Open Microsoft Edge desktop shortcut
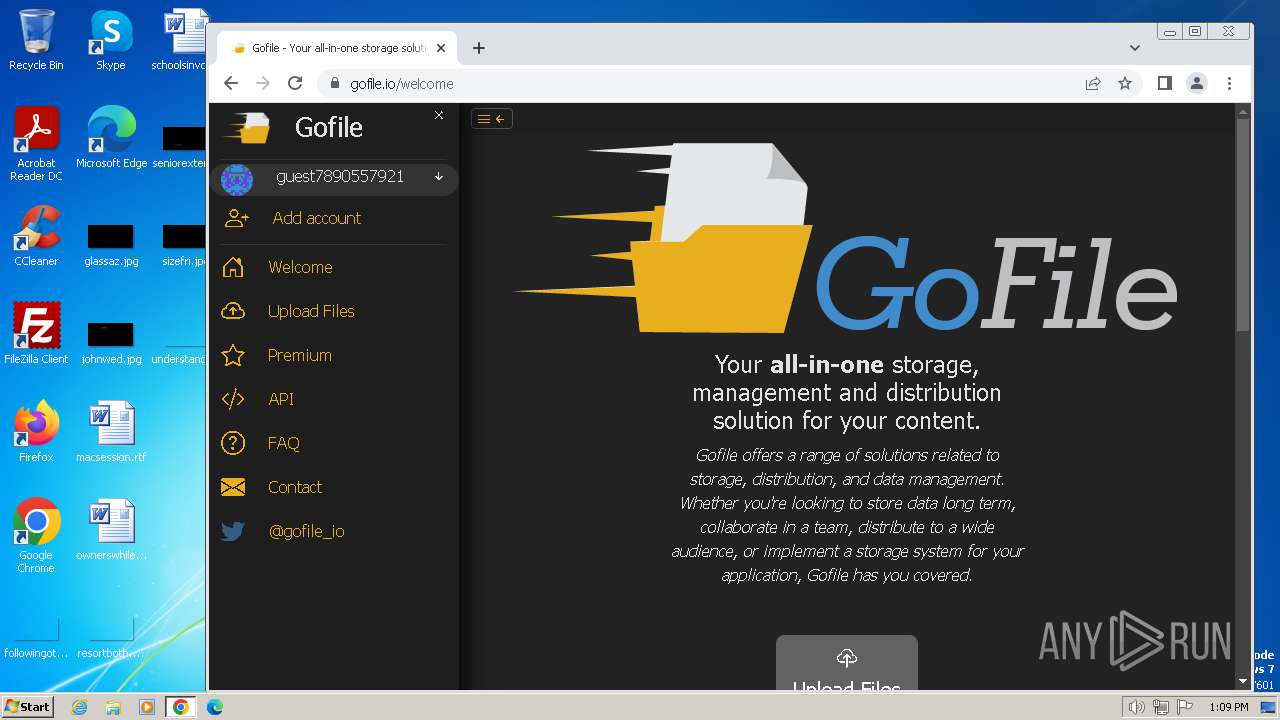 point(111,139)
